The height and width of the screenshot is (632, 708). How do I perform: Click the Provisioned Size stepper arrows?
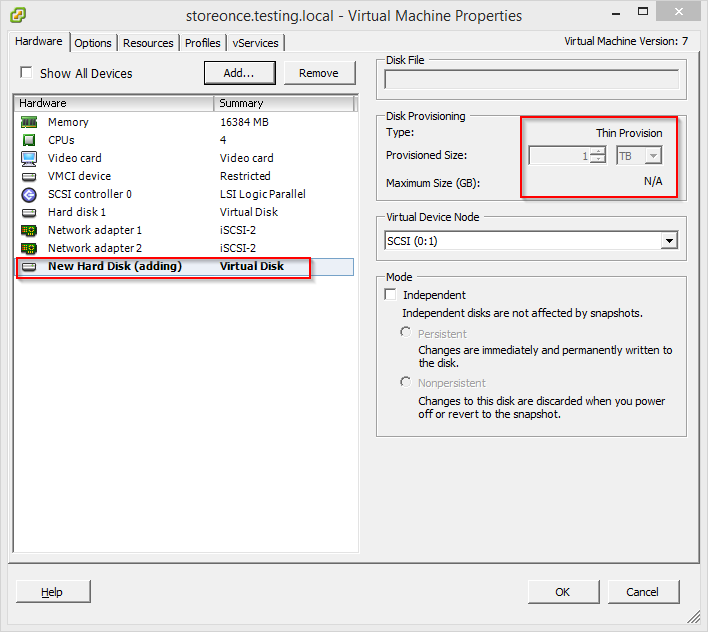pos(598,156)
